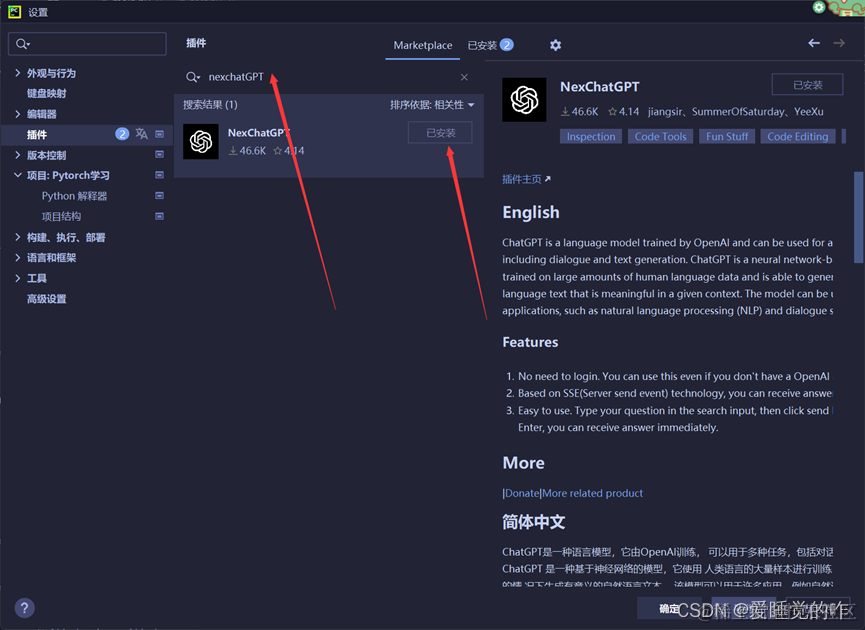Switch to the 已安装 tab
This screenshot has width=865, height=630.
pos(490,45)
